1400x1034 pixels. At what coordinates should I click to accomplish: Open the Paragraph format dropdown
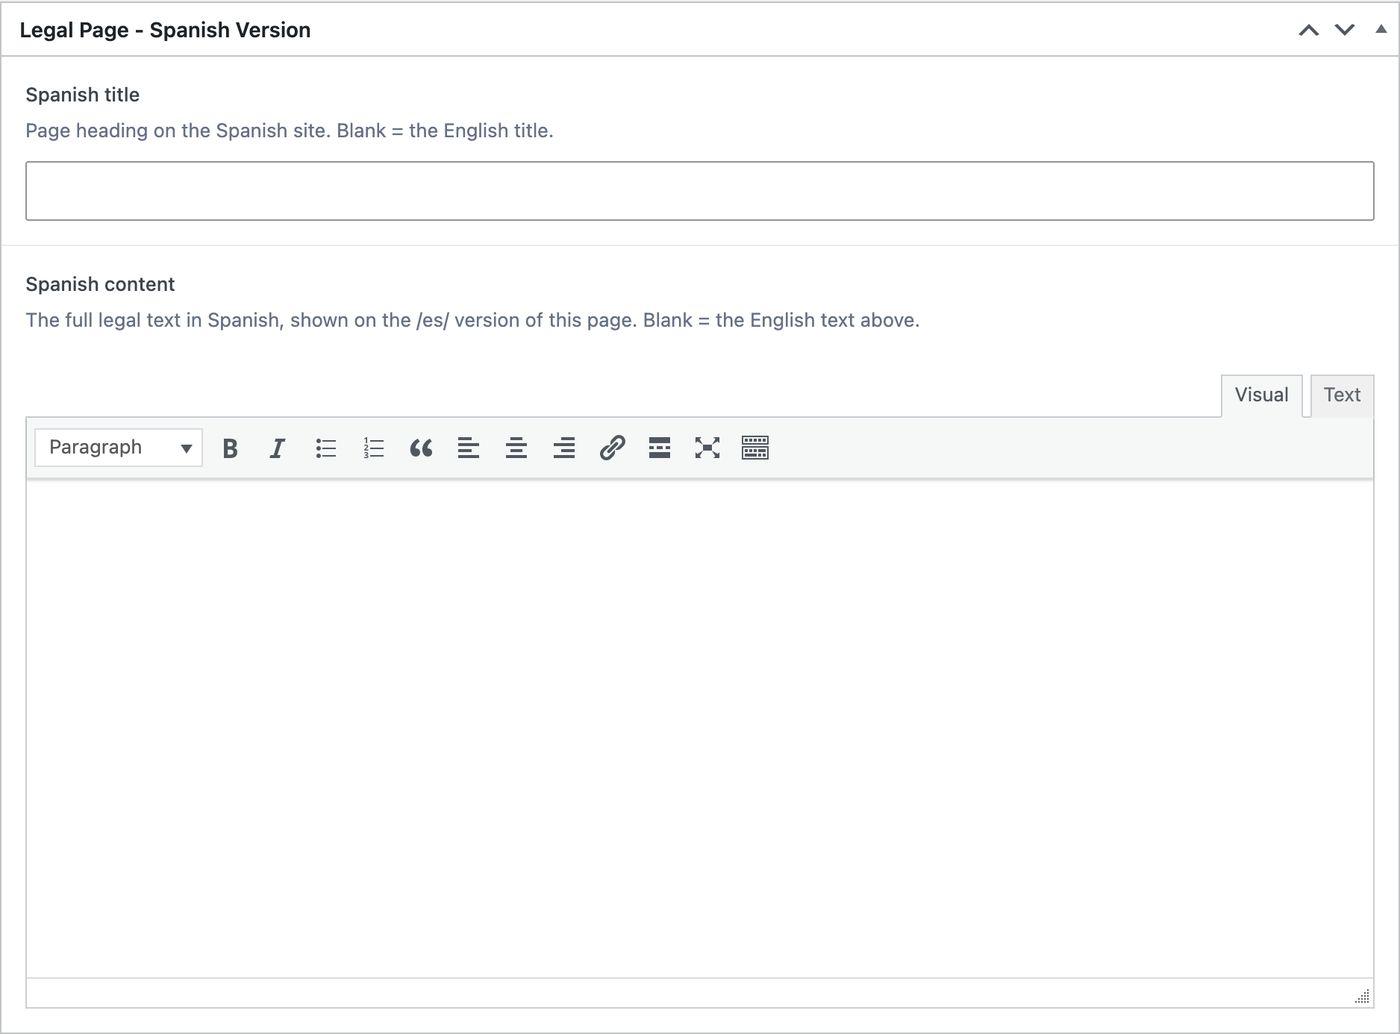pos(119,448)
